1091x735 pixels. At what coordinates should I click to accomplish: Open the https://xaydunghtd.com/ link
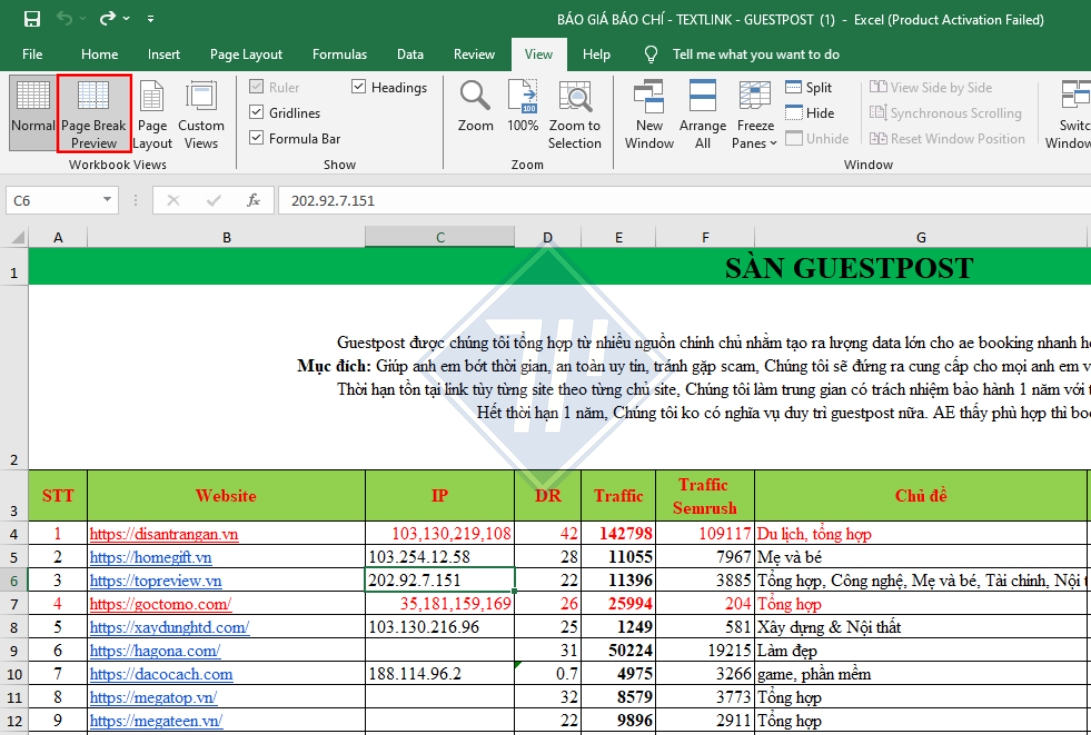(169, 627)
